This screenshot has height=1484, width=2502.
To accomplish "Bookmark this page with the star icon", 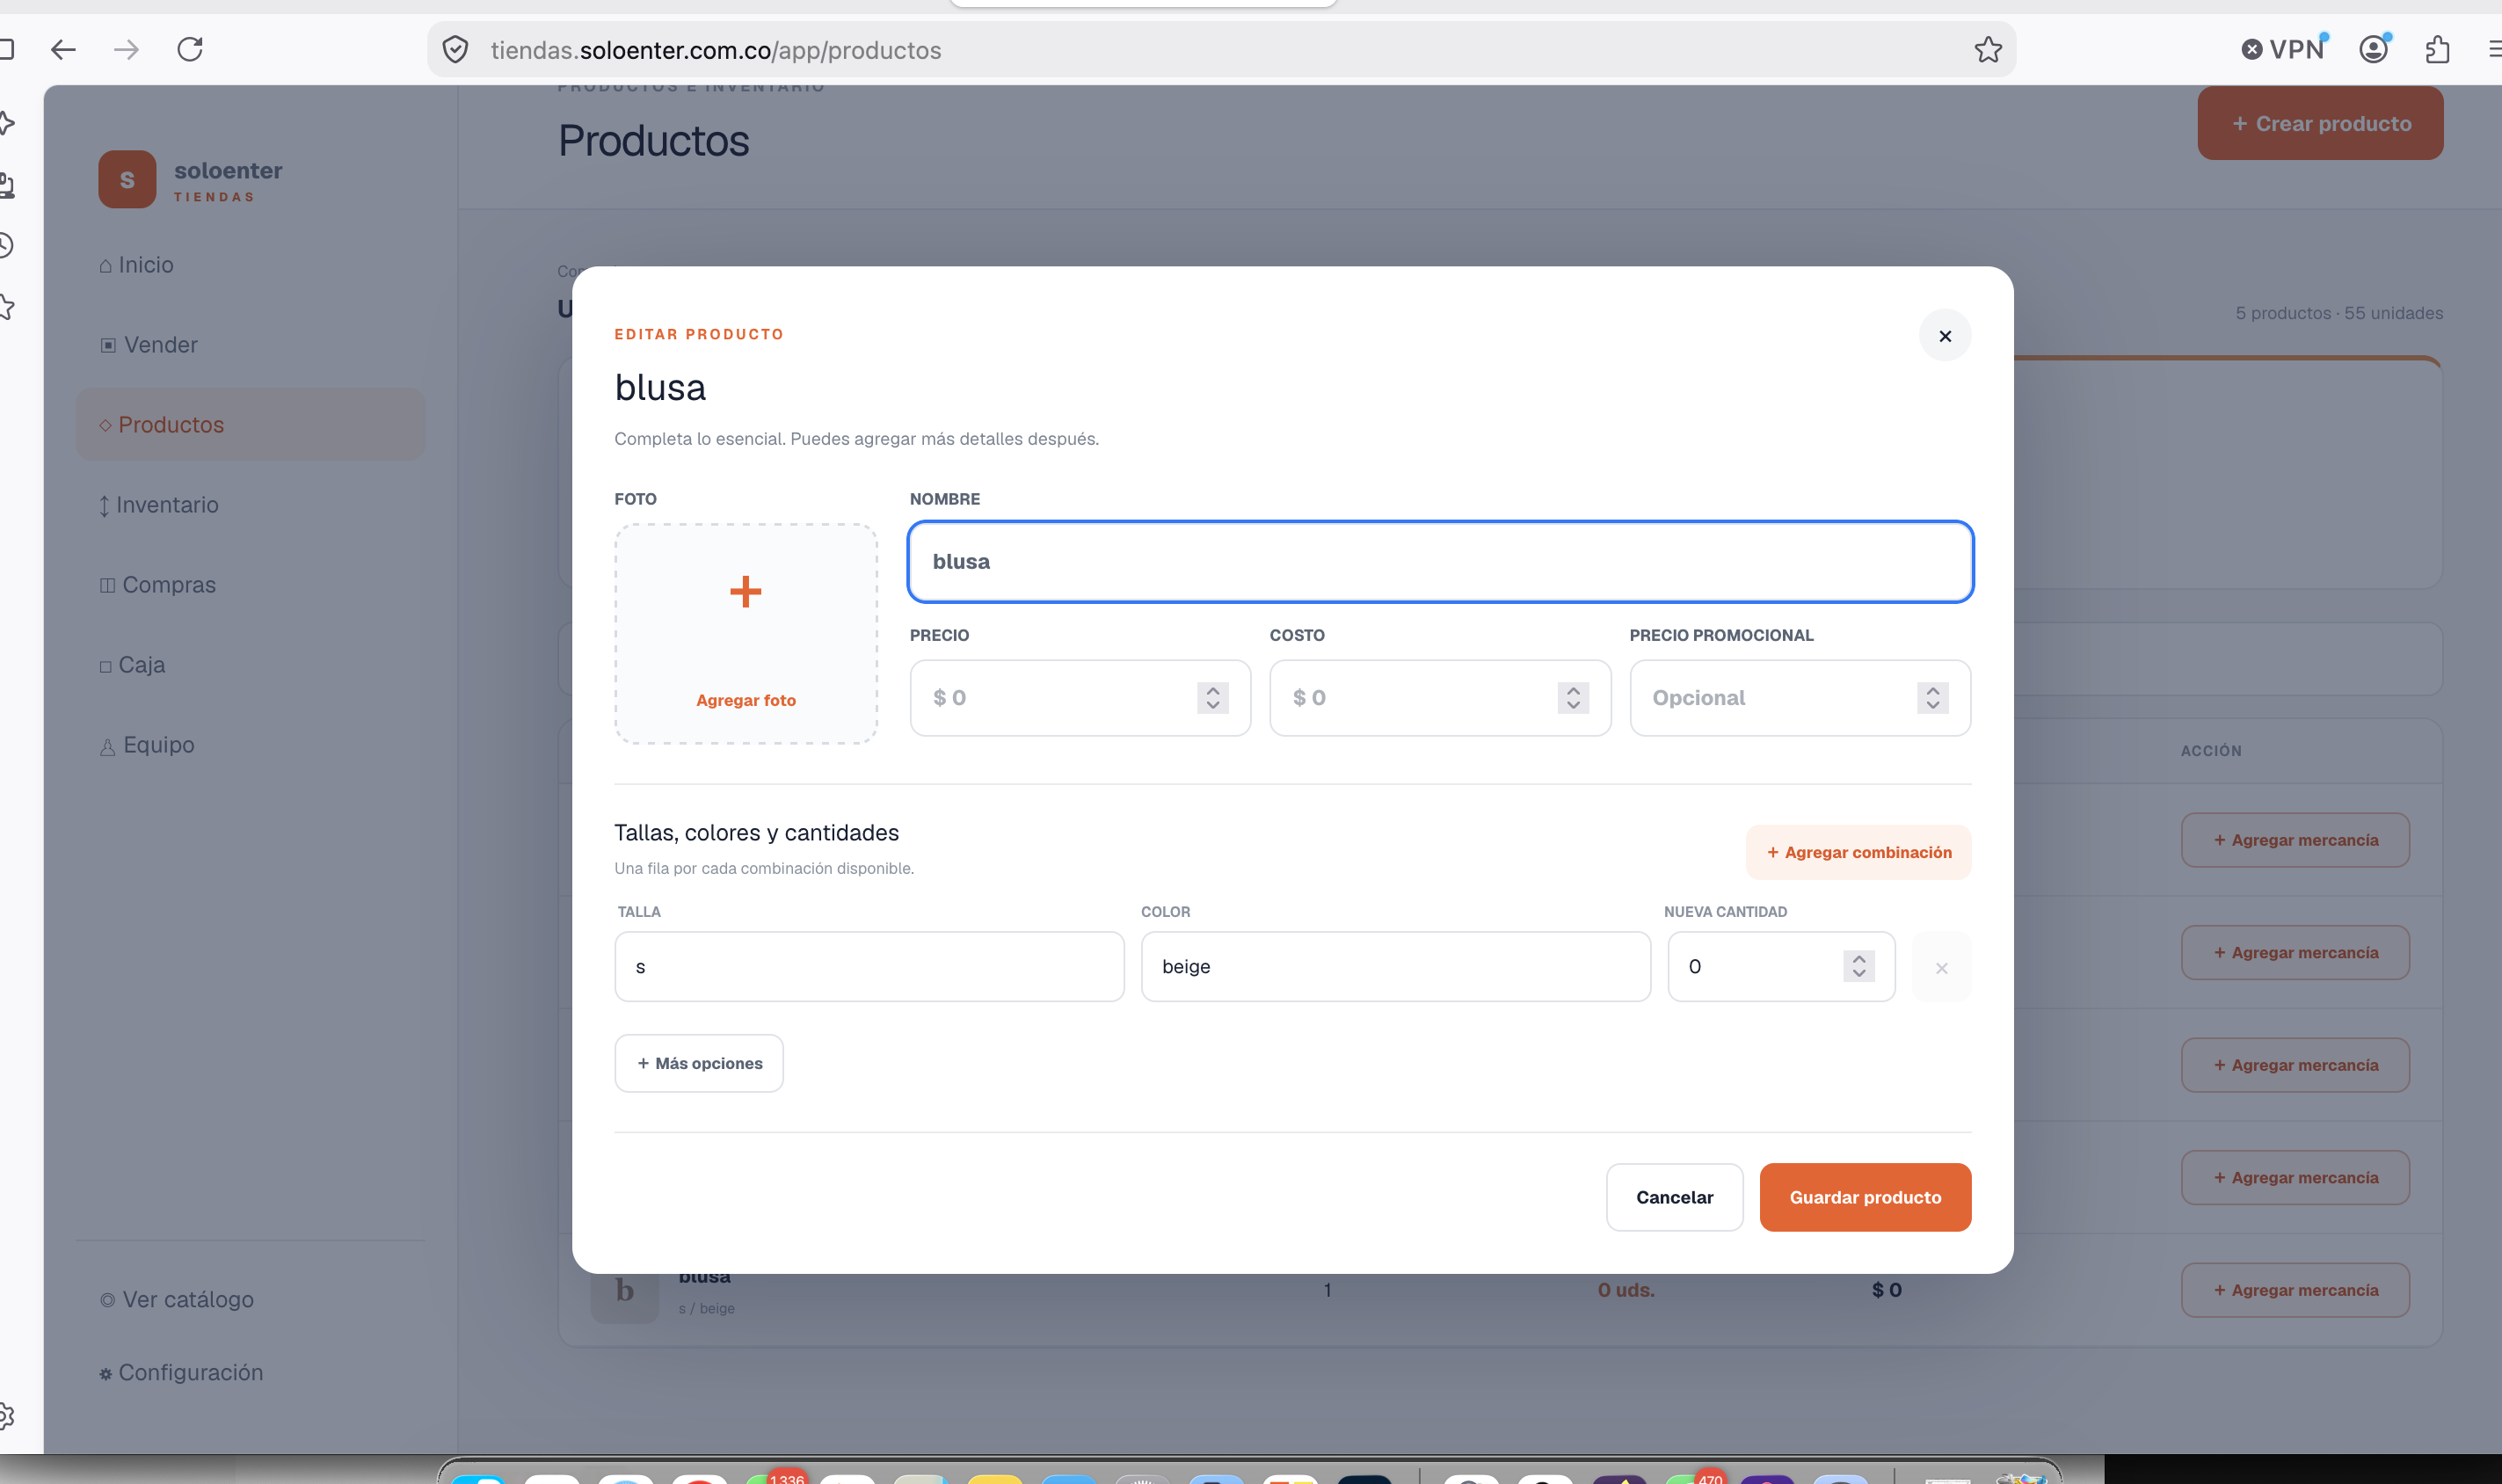I will (x=1988, y=50).
